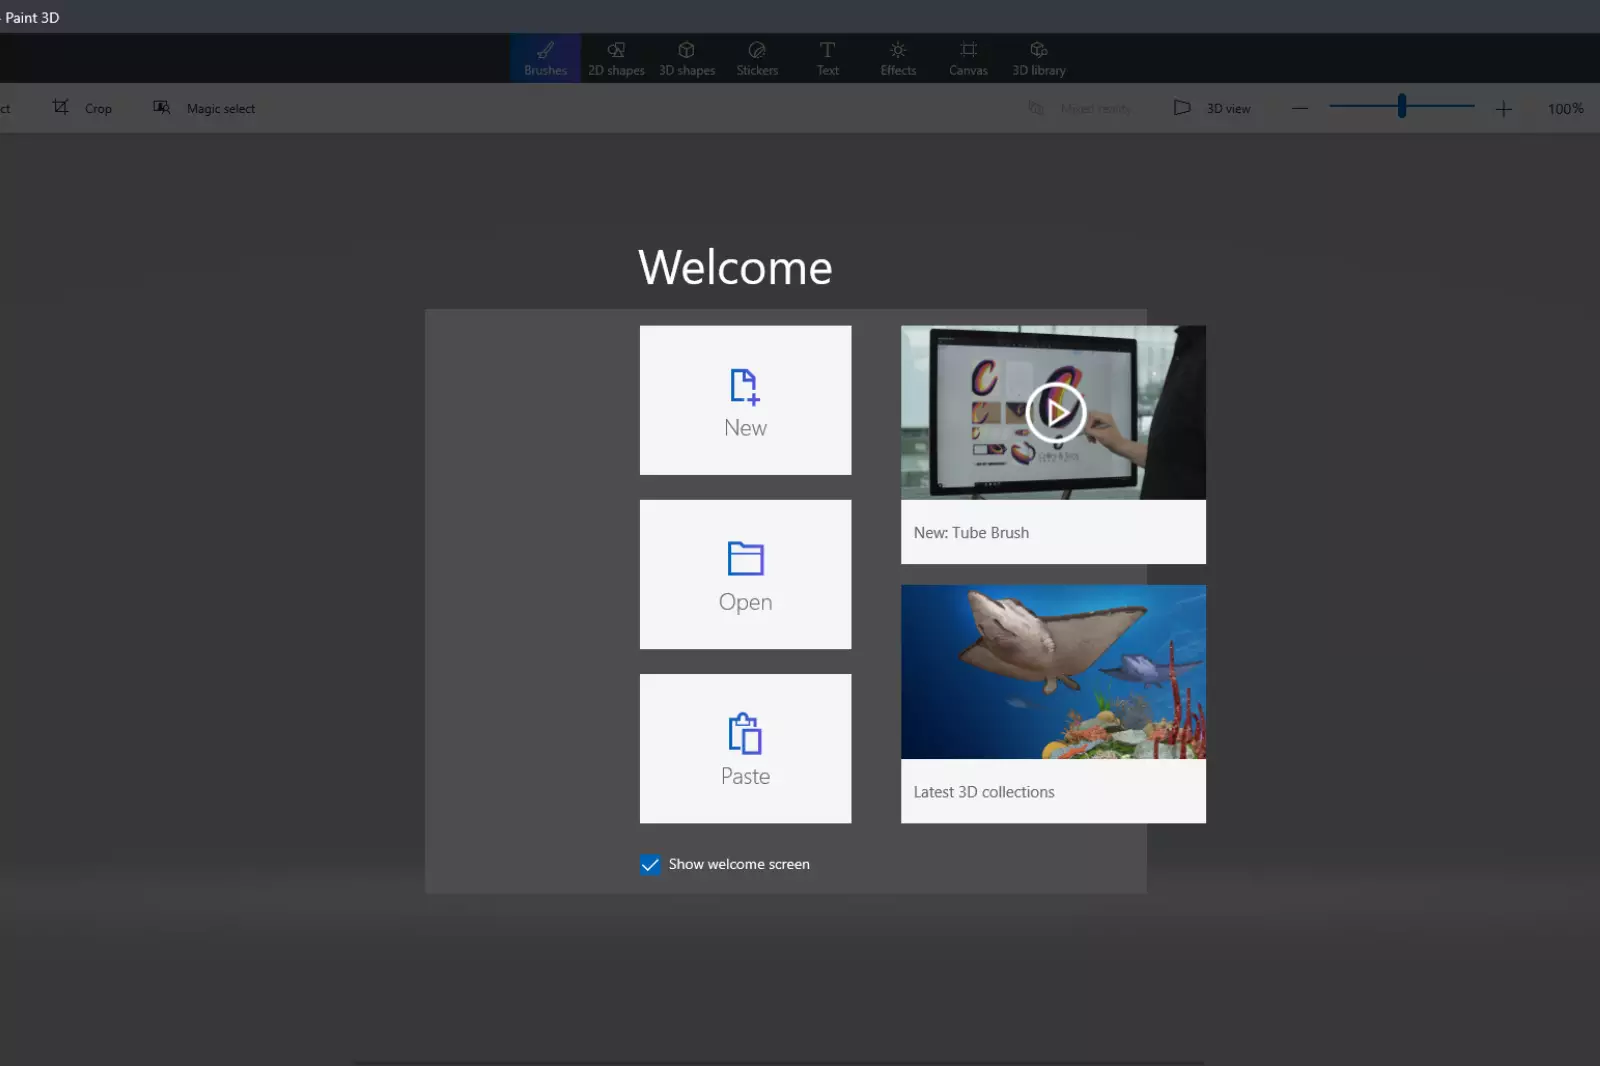The height and width of the screenshot is (1066, 1600).
Task: Click the Paste tile
Action: 745,748
